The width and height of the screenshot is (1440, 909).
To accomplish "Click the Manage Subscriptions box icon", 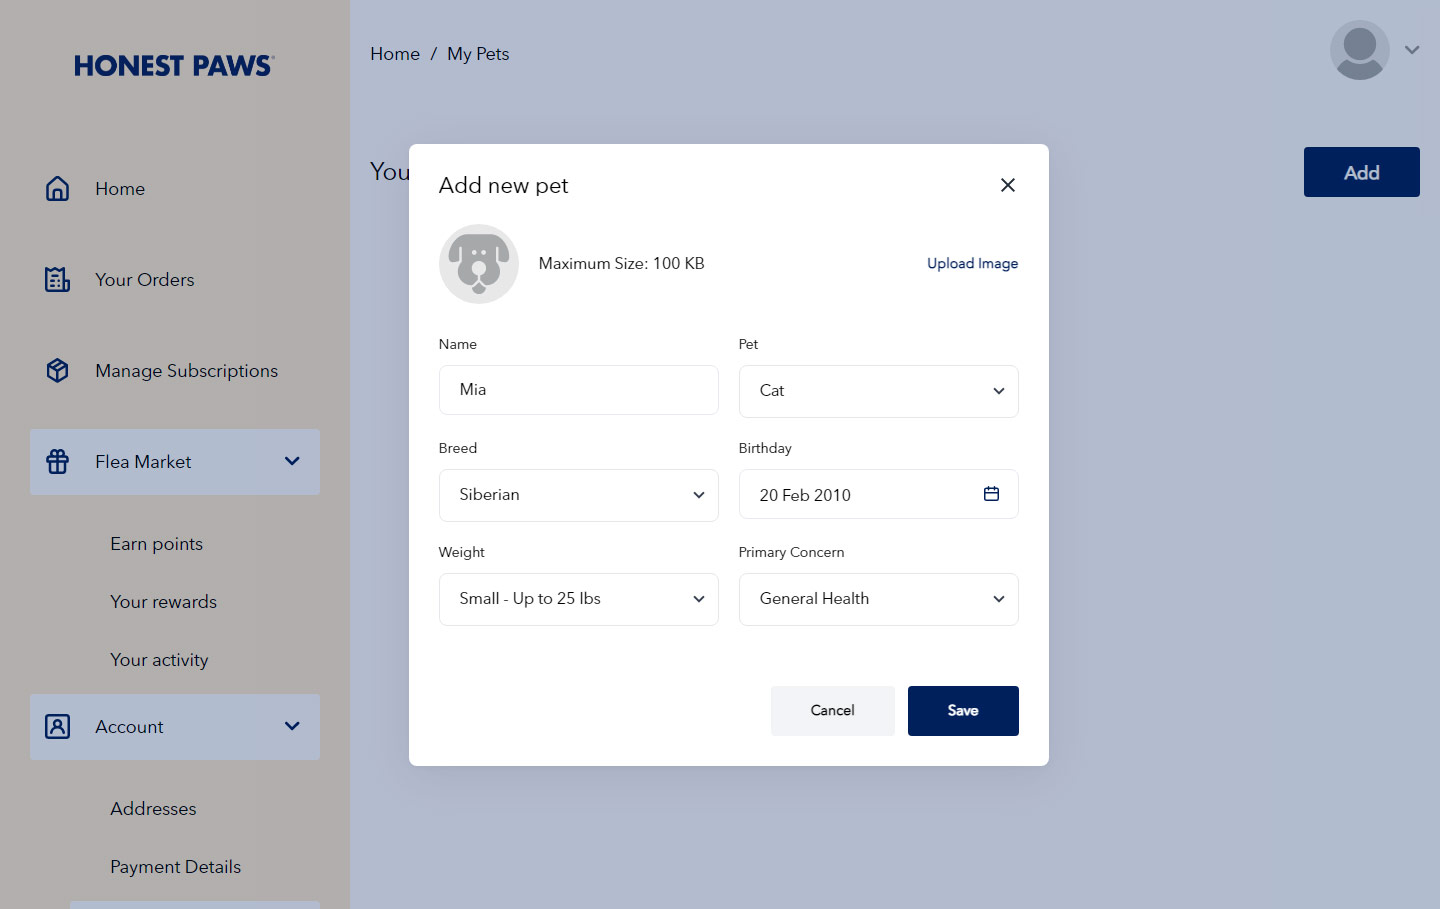I will pyautogui.click(x=58, y=371).
